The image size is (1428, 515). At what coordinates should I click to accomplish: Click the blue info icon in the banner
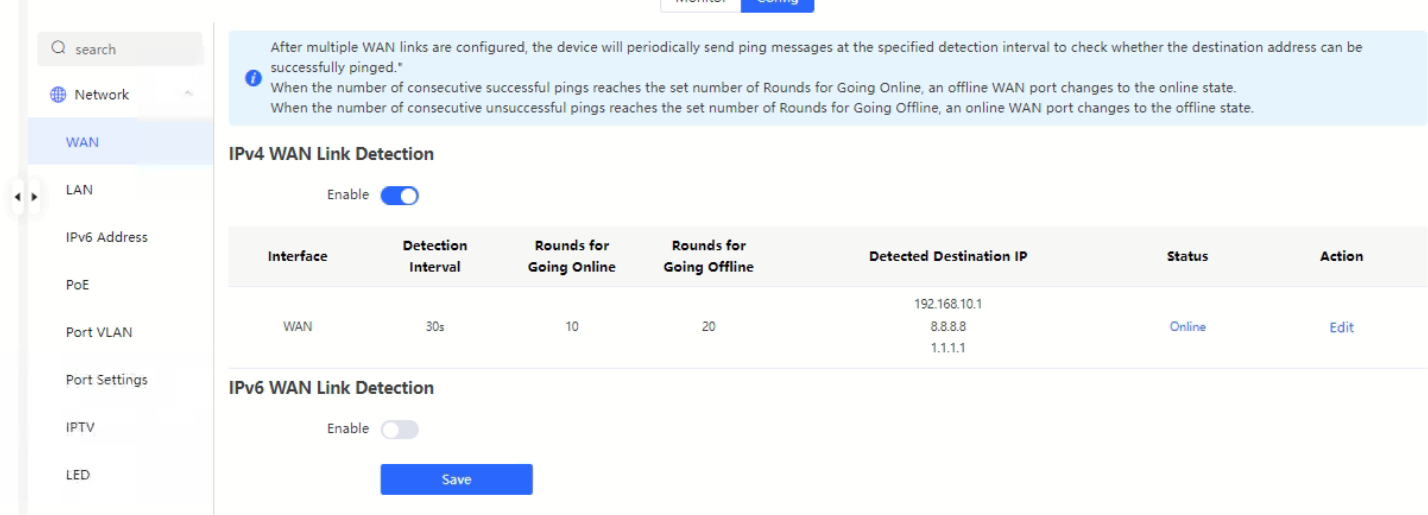tap(254, 77)
